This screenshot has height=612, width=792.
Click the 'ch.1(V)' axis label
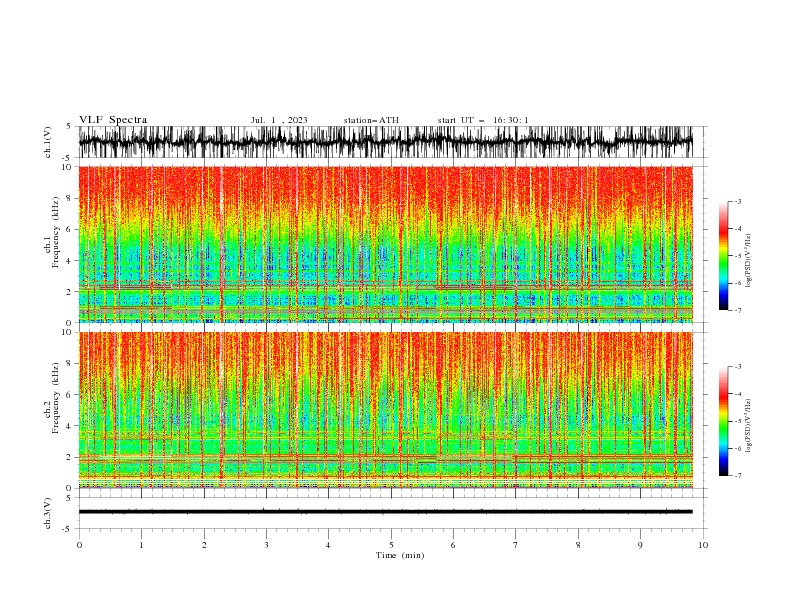pos(48,142)
